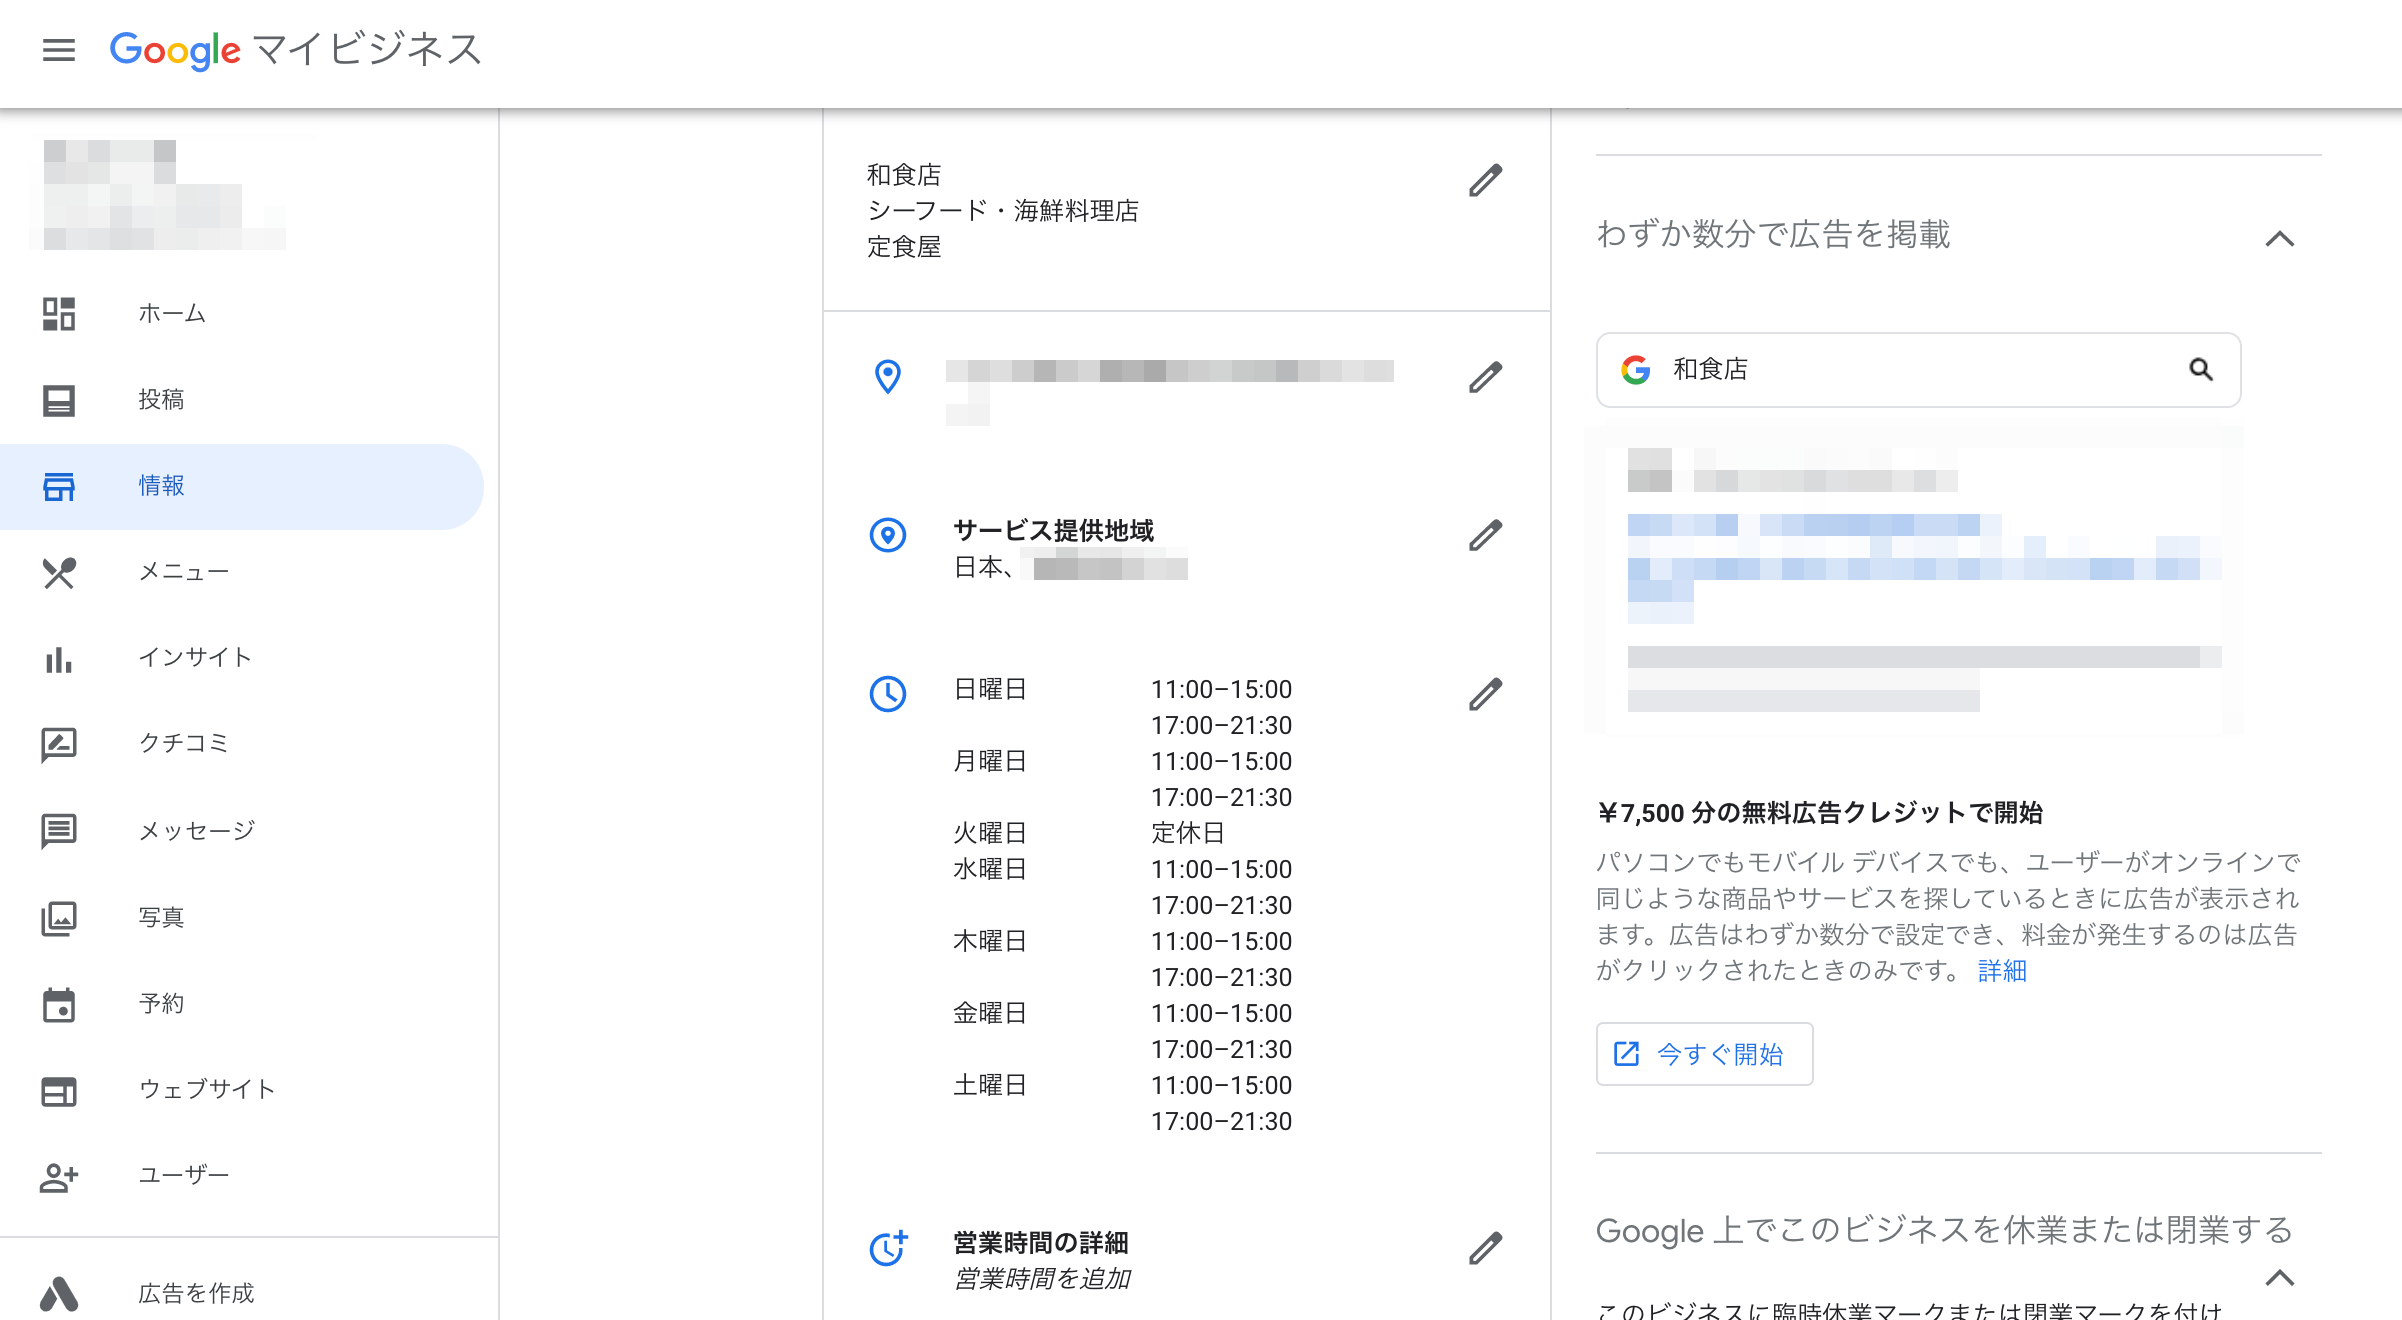Open クチコミ in the sidebar

pos(242,744)
